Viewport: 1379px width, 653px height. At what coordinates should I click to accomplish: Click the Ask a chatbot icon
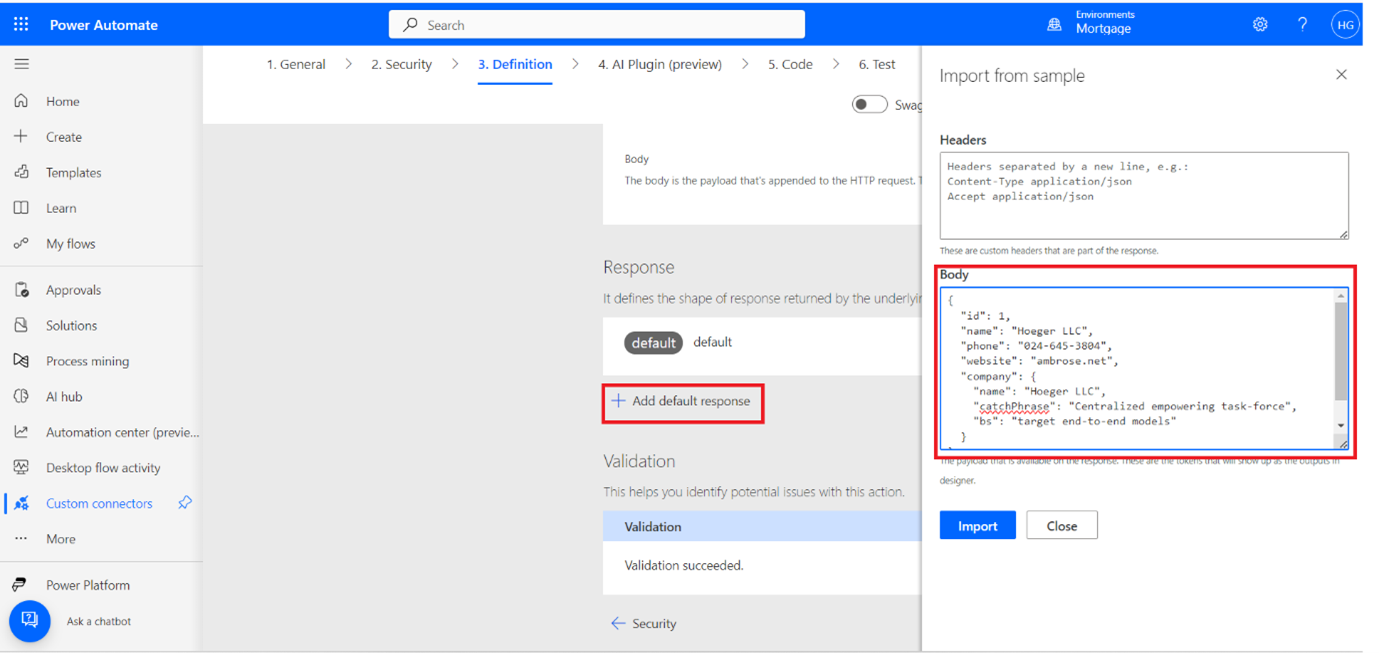pos(30,621)
